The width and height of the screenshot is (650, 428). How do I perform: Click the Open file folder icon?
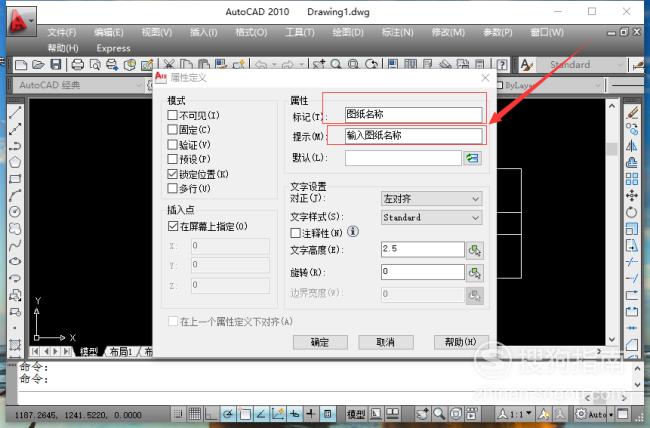(x=38, y=65)
